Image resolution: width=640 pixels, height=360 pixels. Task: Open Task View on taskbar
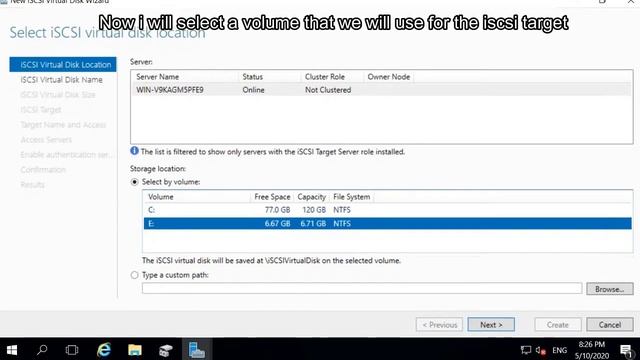click(x=72, y=350)
